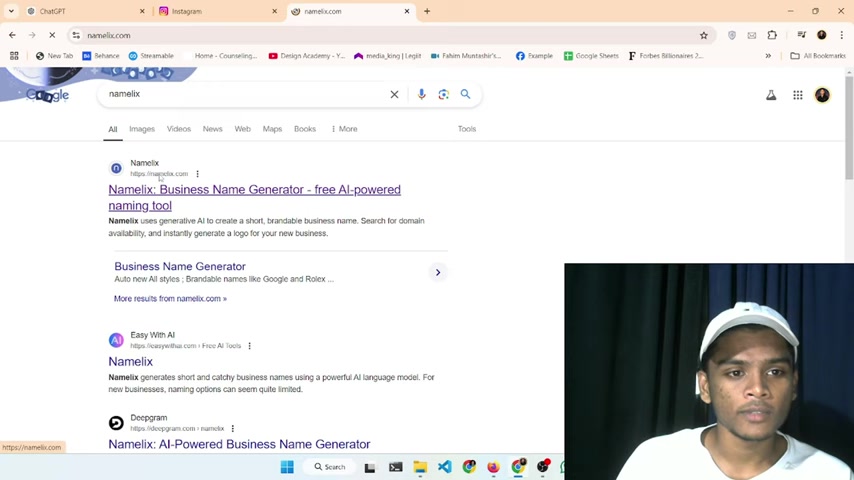Open the Google account avatar
Image resolution: width=854 pixels, height=480 pixels.
point(822,95)
